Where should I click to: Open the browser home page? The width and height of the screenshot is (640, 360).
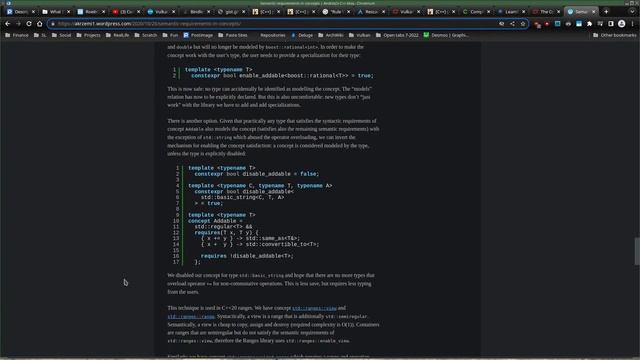40,24
